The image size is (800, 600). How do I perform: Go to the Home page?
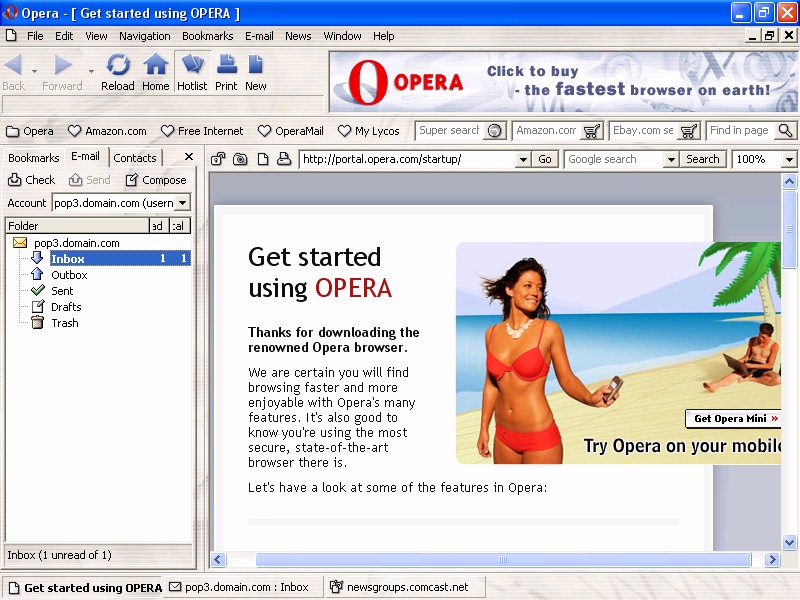[x=156, y=72]
